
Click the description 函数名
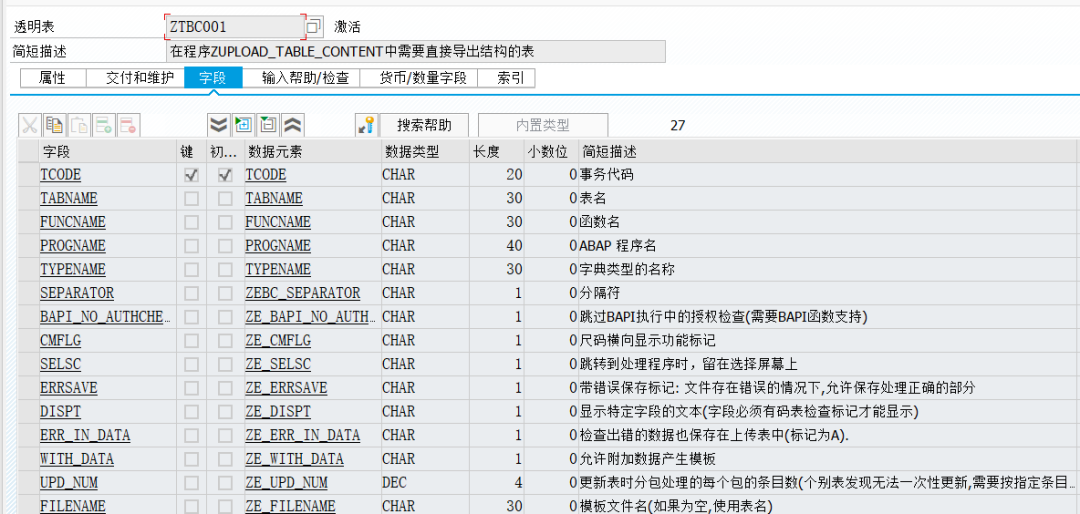pyautogui.click(x=601, y=222)
